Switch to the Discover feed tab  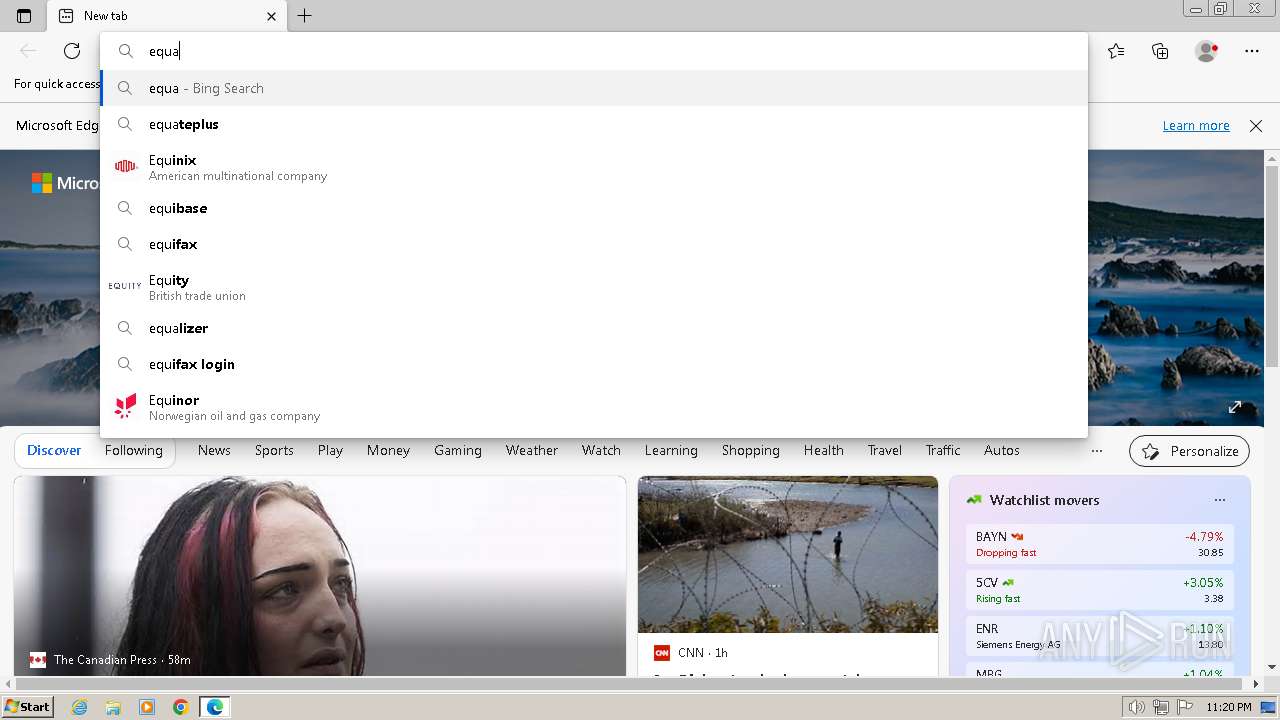54,451
